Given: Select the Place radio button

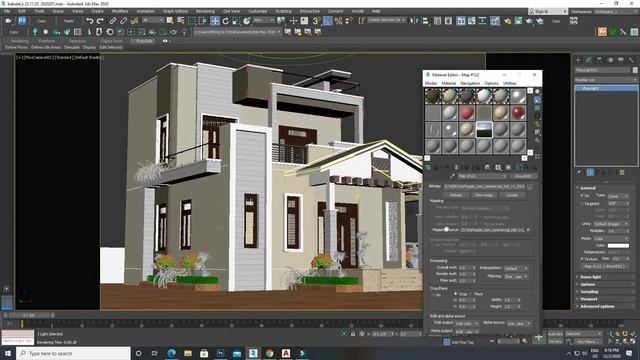Looking at the screenshot, I should click(471, 294).
